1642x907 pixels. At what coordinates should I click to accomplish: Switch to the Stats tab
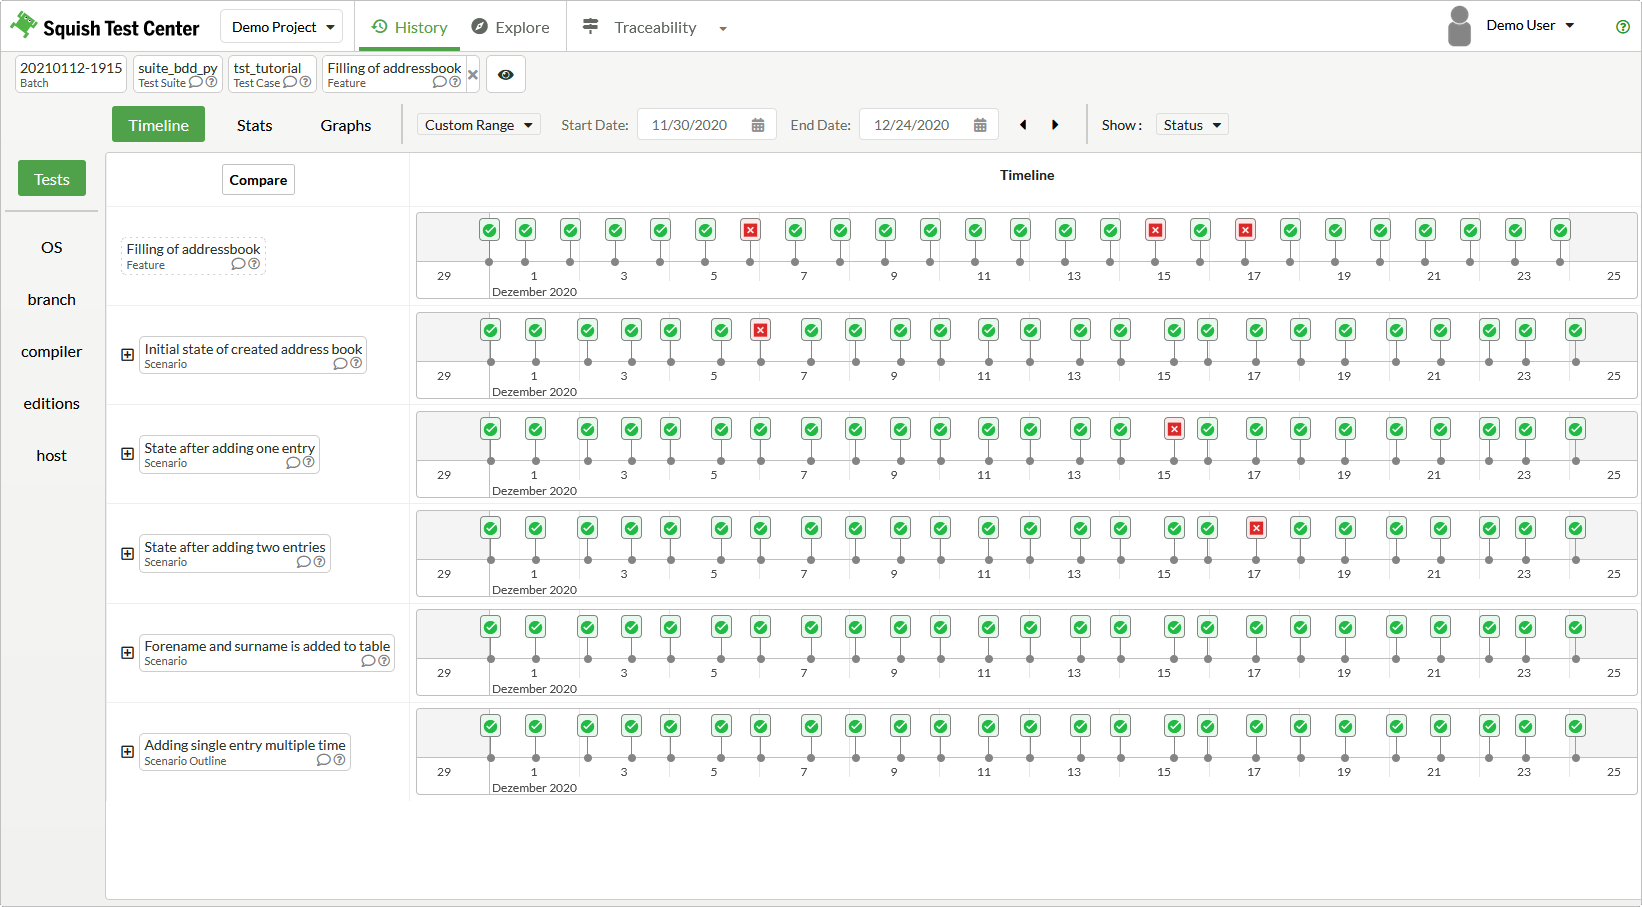point(254,125)
